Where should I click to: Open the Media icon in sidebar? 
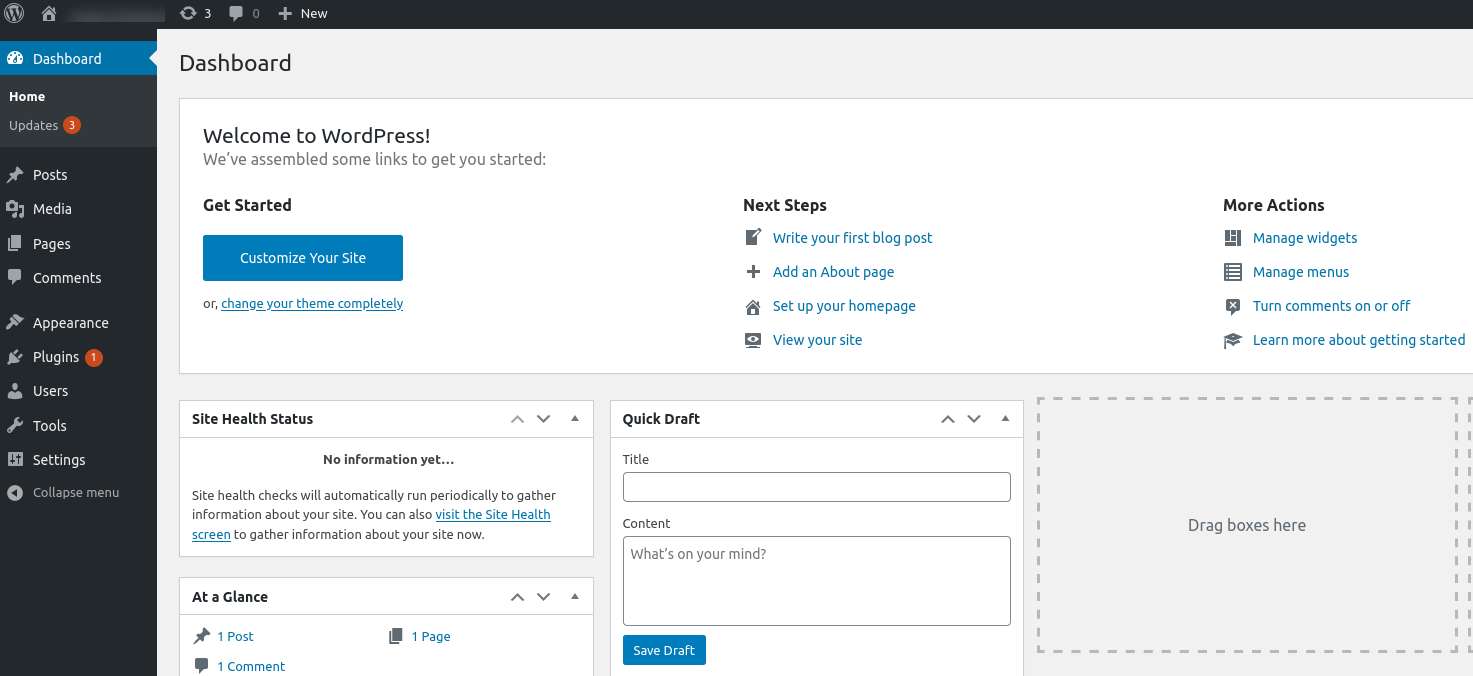15,209
